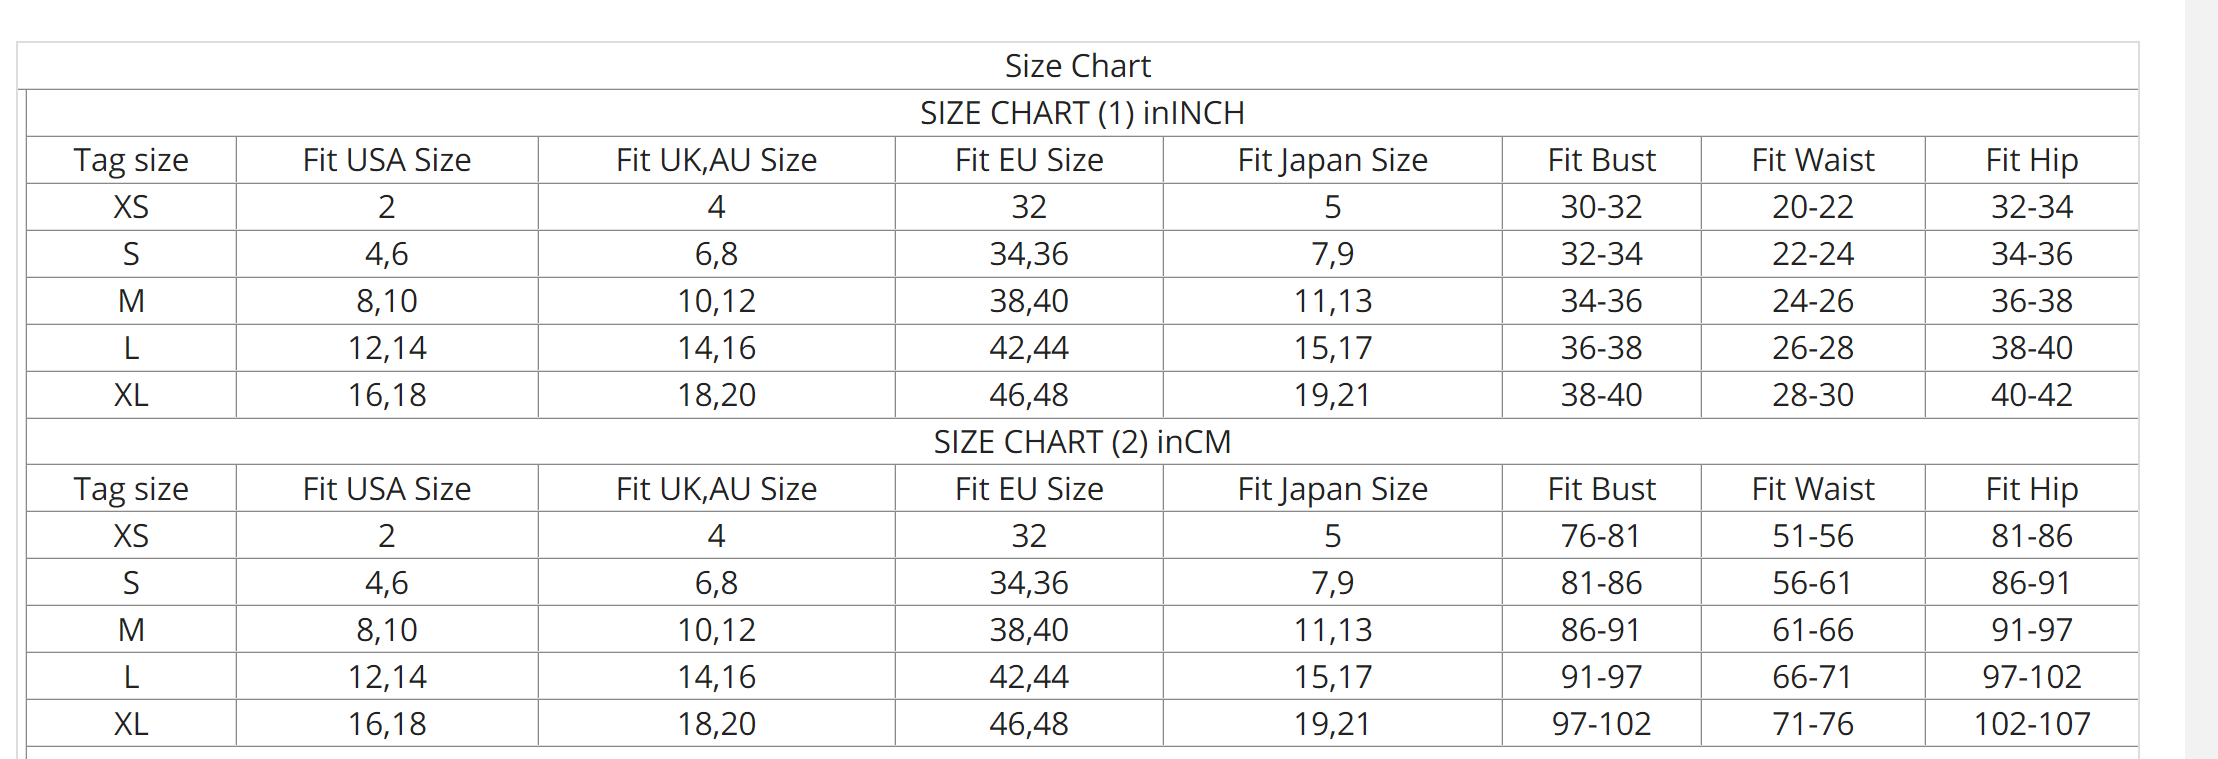Click the "M" tag size in CM chart
Viewport: 2218px width, 759px height.
click(x=131, y=630)
